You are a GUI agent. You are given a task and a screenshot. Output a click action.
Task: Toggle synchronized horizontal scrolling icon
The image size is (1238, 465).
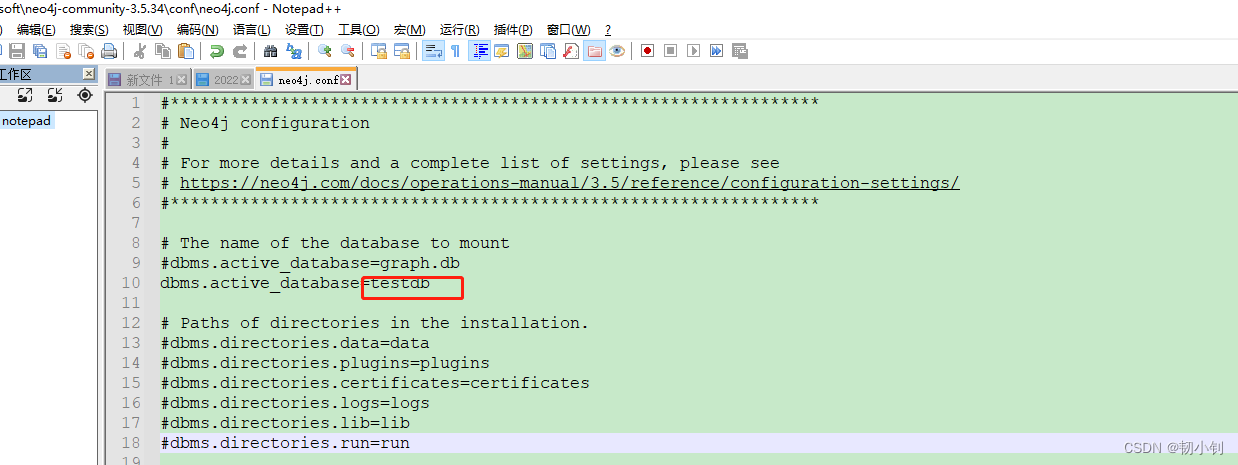402,50
